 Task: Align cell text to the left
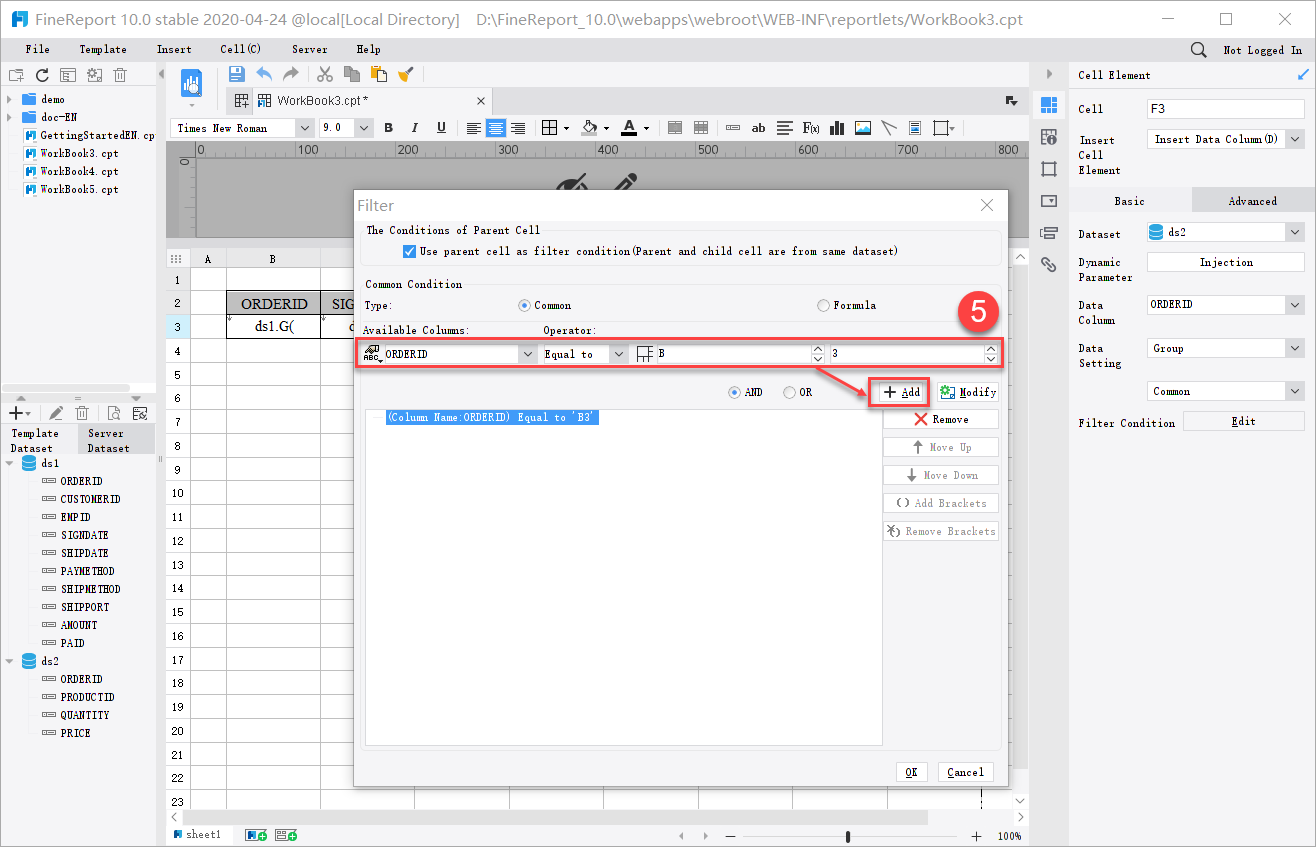pyautogui.click(x=474, y=128)
